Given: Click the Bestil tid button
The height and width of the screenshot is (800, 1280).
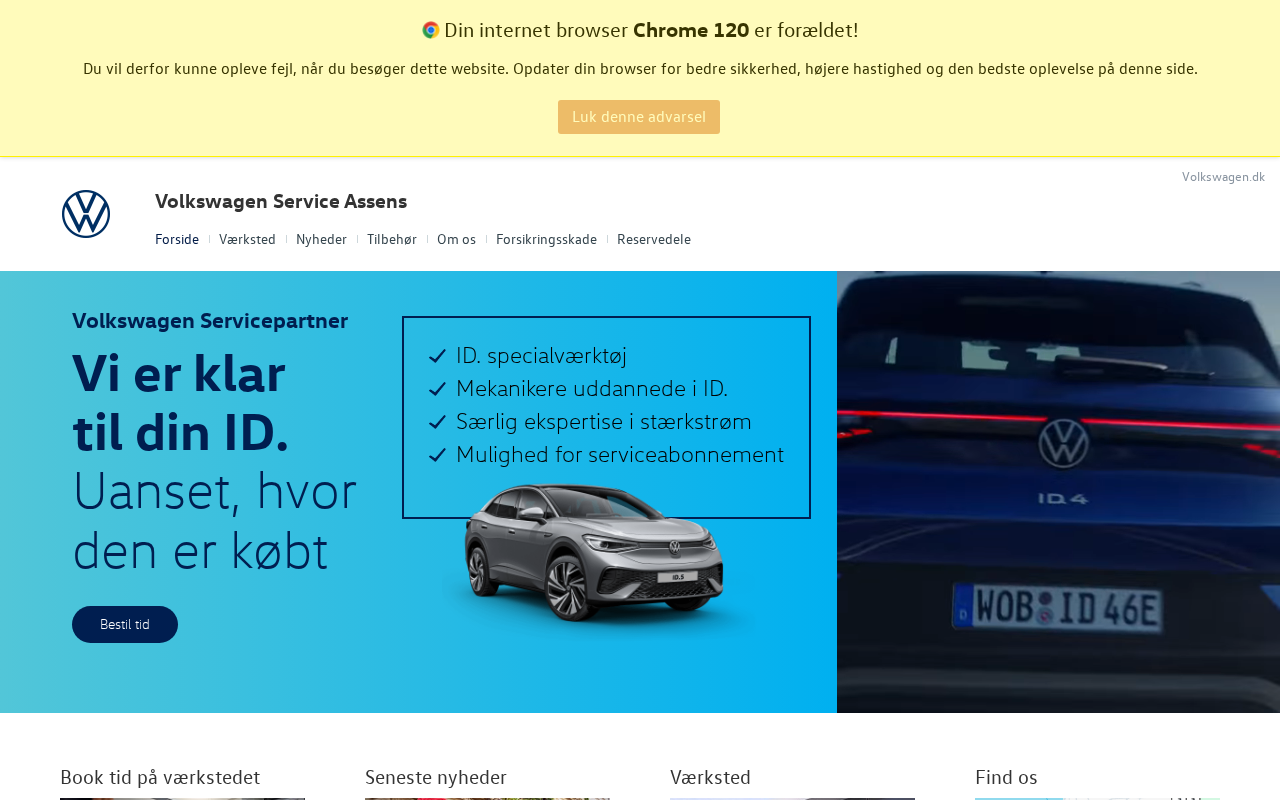Looking at the screenshot, I should pyautogui.click(x=125, y=624).
